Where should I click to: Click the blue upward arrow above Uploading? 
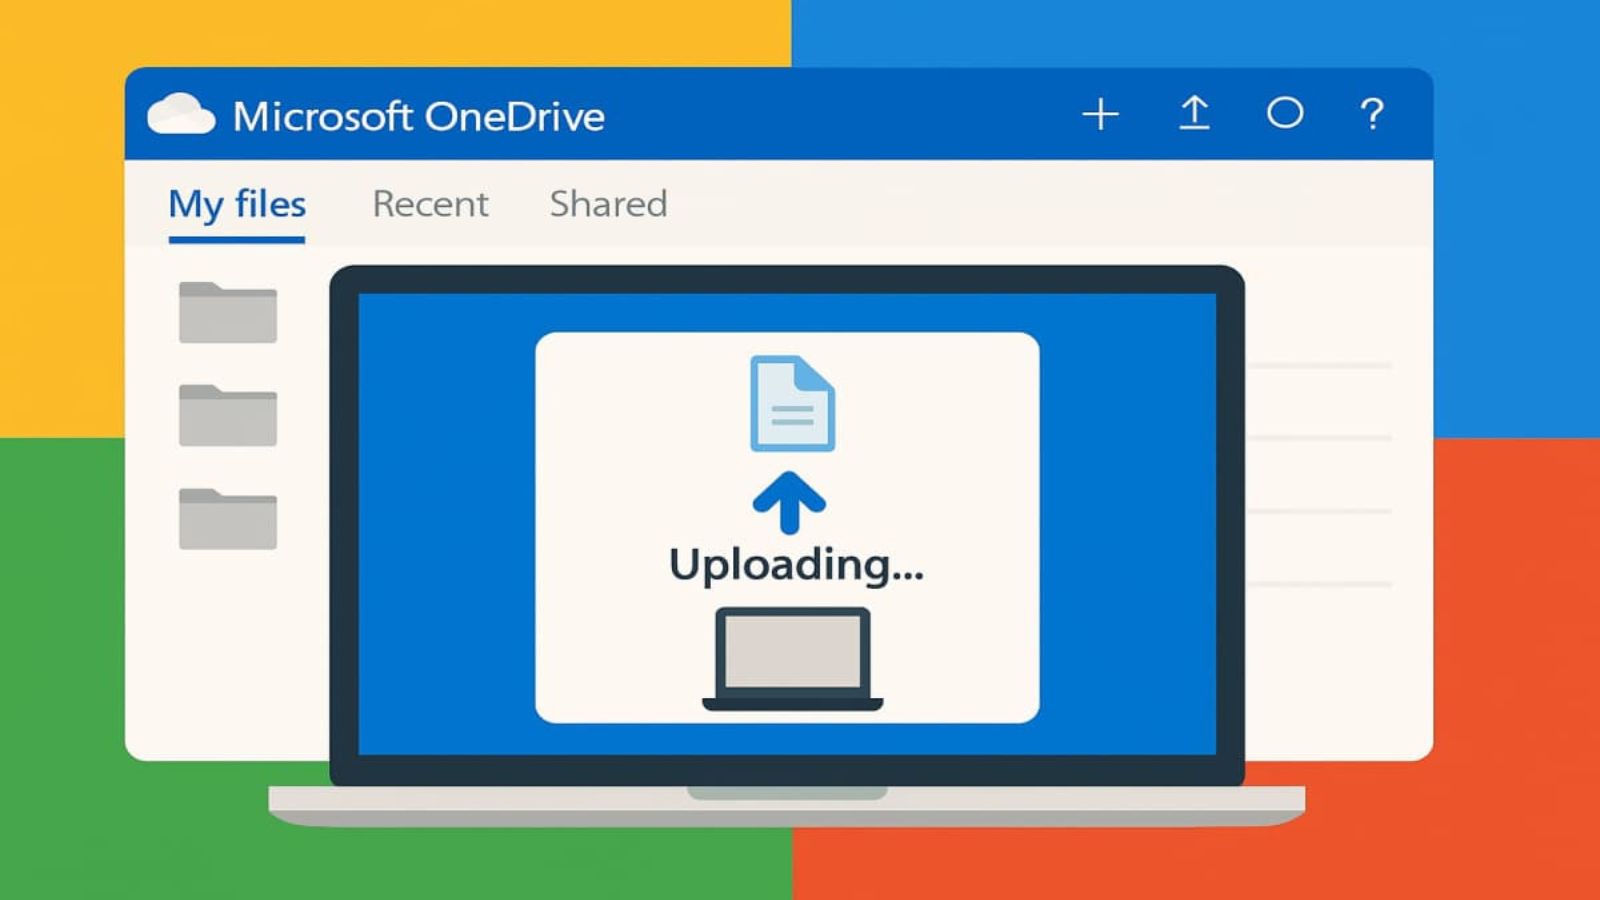pos(789,502)
